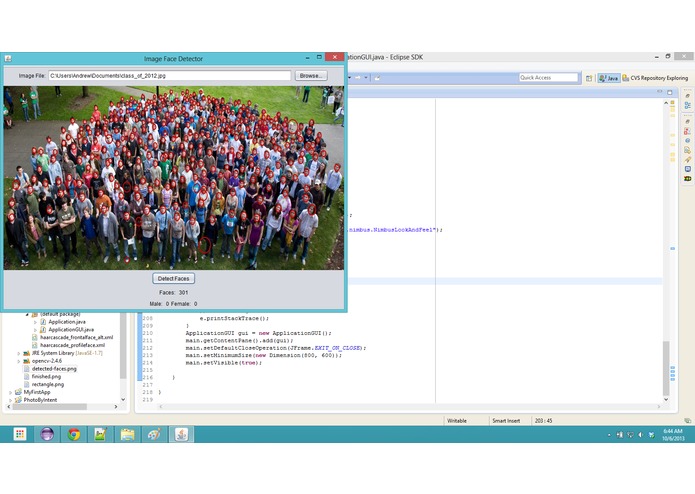The height and width of the screenshot is (494, 695).
Task: Collapse the default package node
Action: [27, 315]
